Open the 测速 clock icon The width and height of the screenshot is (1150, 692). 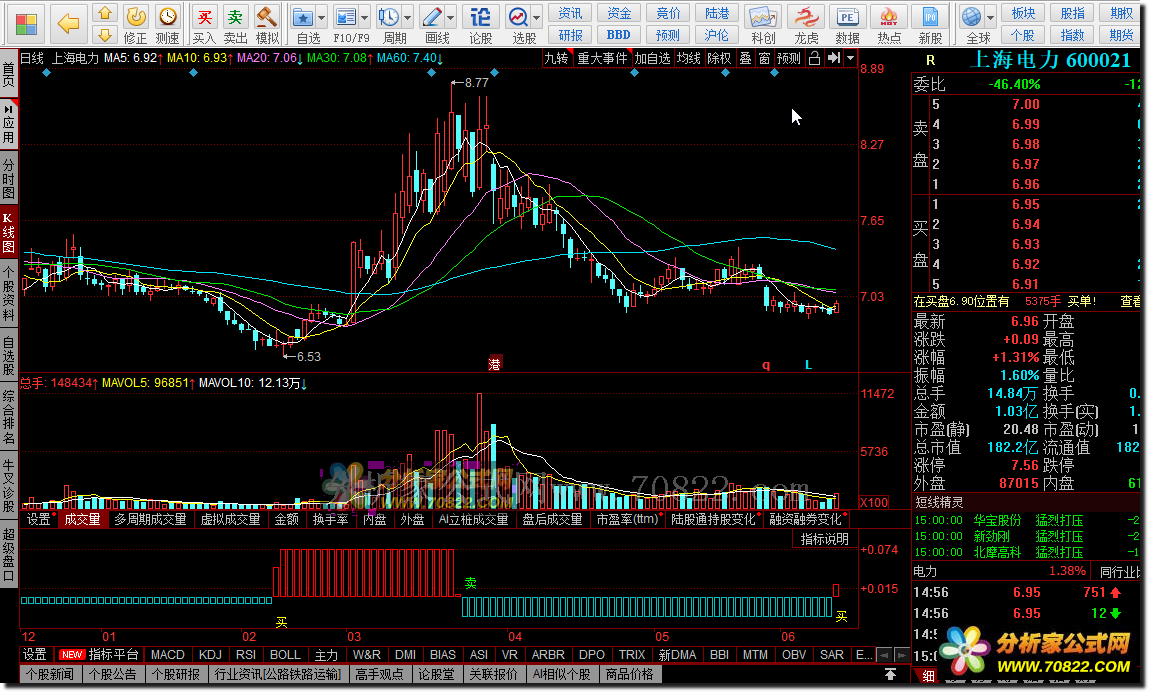pyautogui.click(x=167, y=16)
